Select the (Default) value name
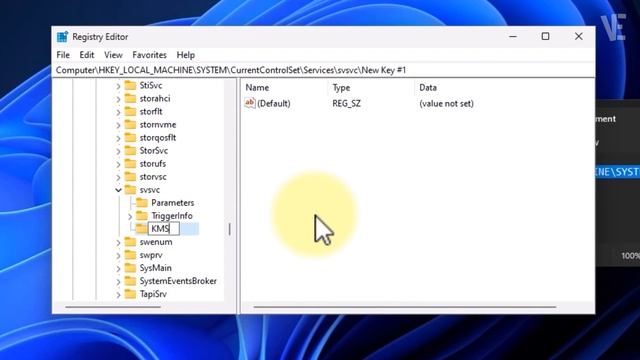Screen dimensions: 640x360 point(273,103)
